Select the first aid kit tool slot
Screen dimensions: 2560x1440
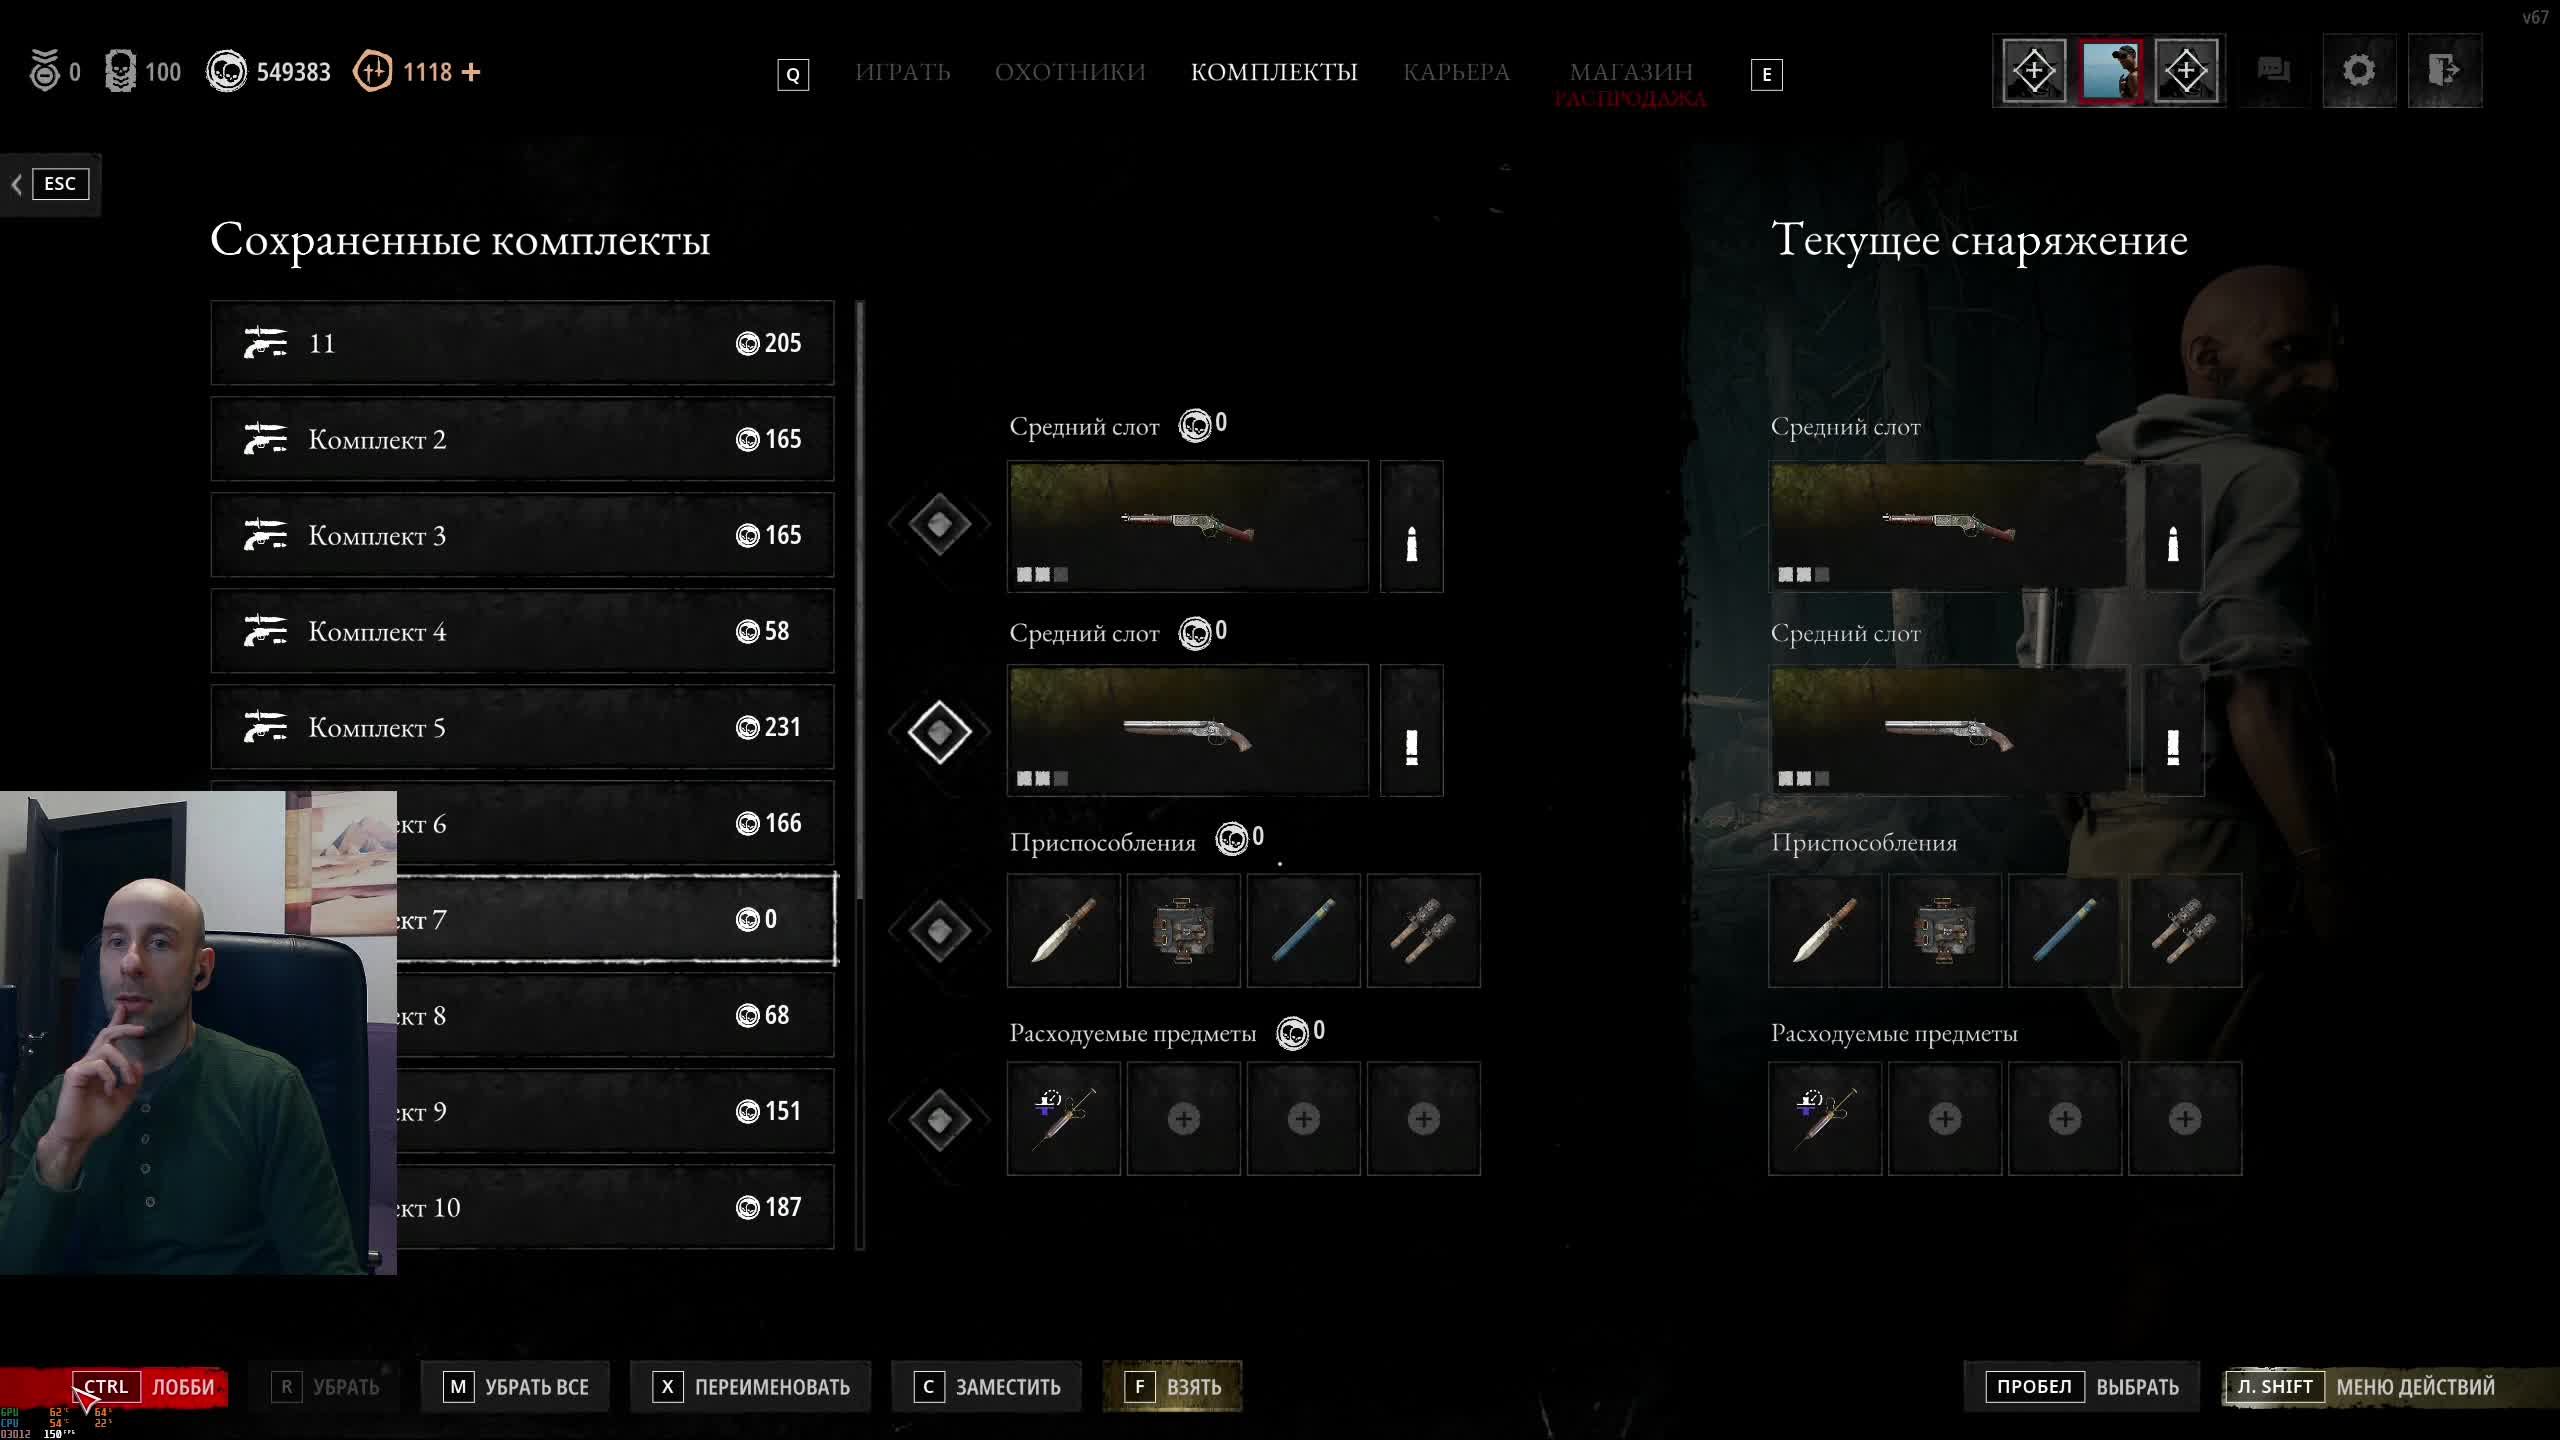pyautogui.click(x=1183, y=931)
